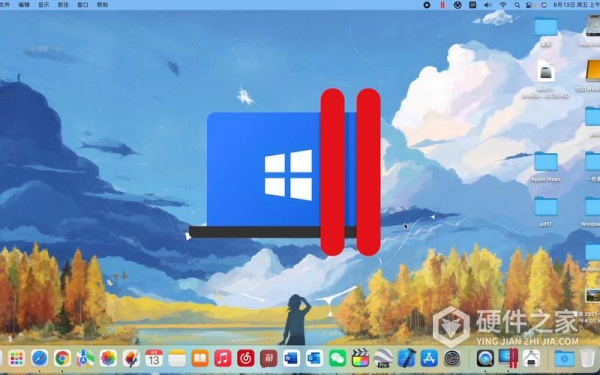Launch Final Cut Pro from the dock

click(x=360, y=359)
